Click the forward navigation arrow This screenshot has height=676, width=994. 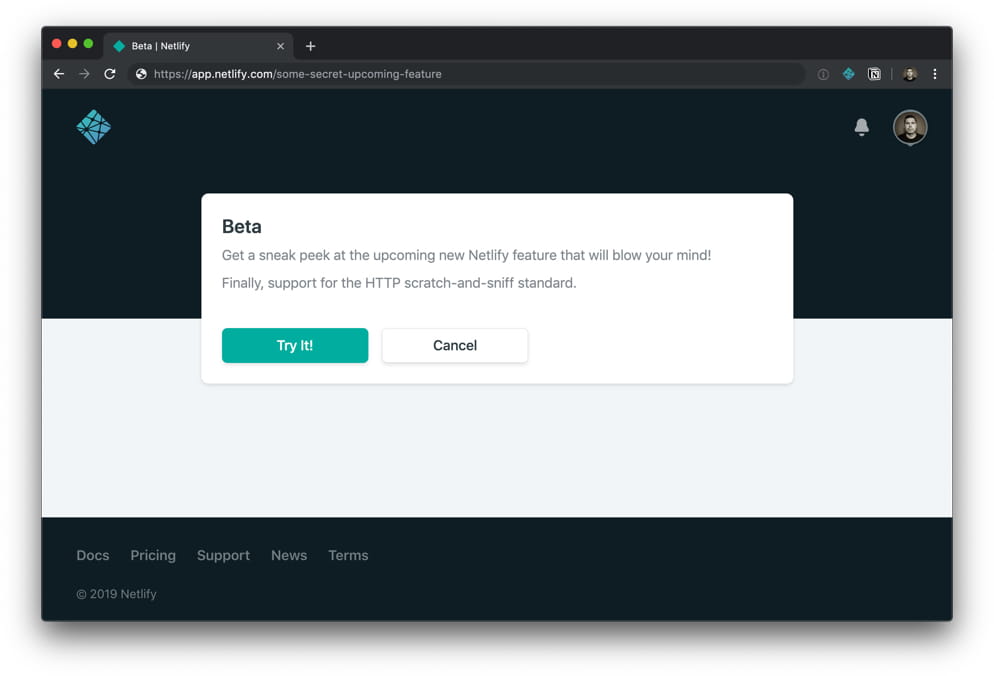point(84,73)
